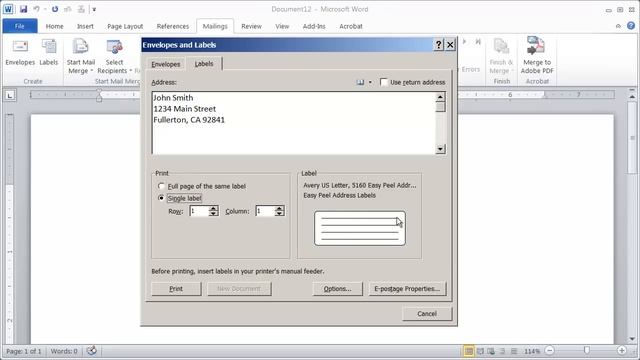Switch to Outline view icon

[502, 351]
